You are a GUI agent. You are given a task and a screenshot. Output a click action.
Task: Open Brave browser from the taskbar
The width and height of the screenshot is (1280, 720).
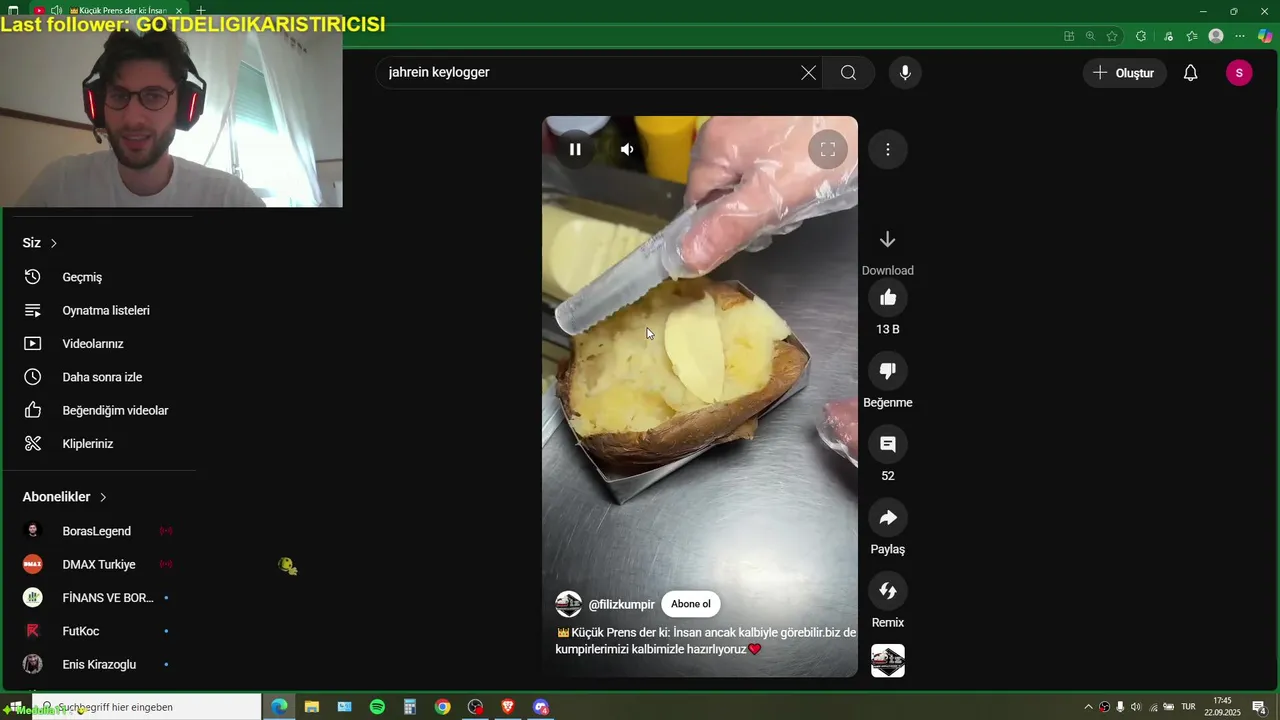tap(508, 707)
